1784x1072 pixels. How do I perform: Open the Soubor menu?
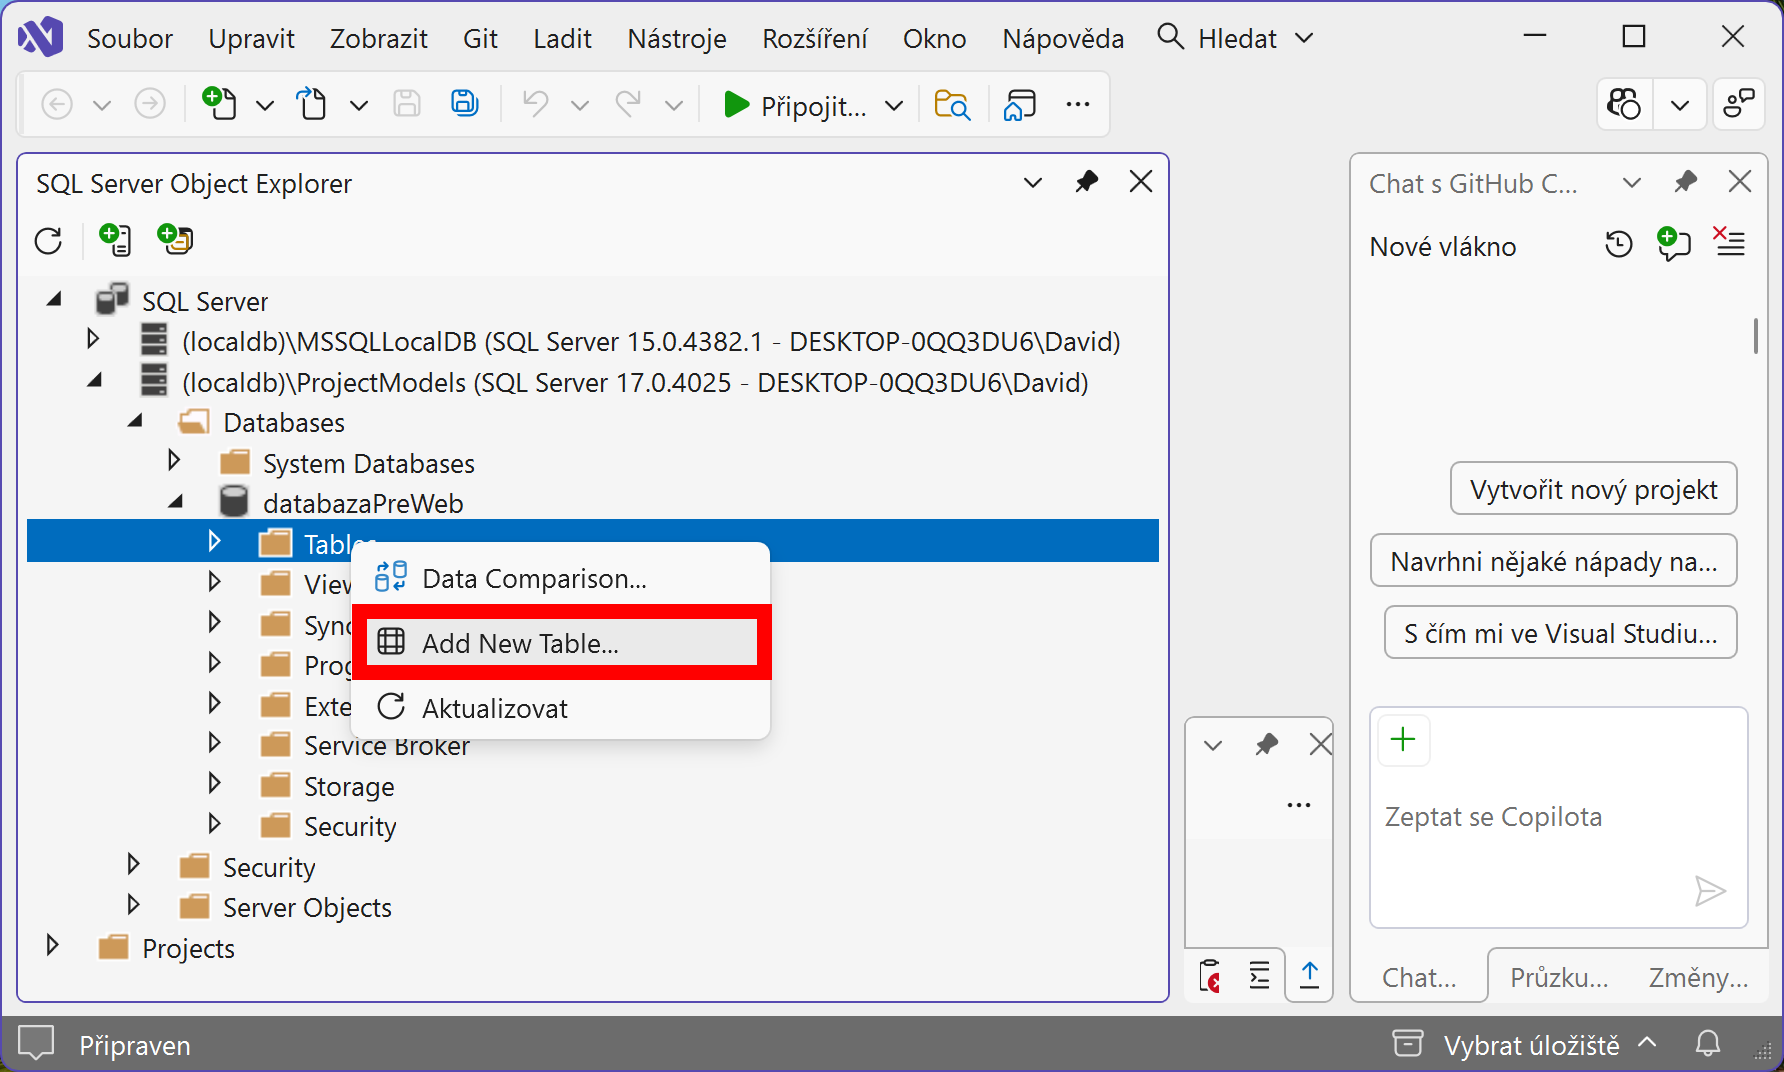click(x=130, y=38)
